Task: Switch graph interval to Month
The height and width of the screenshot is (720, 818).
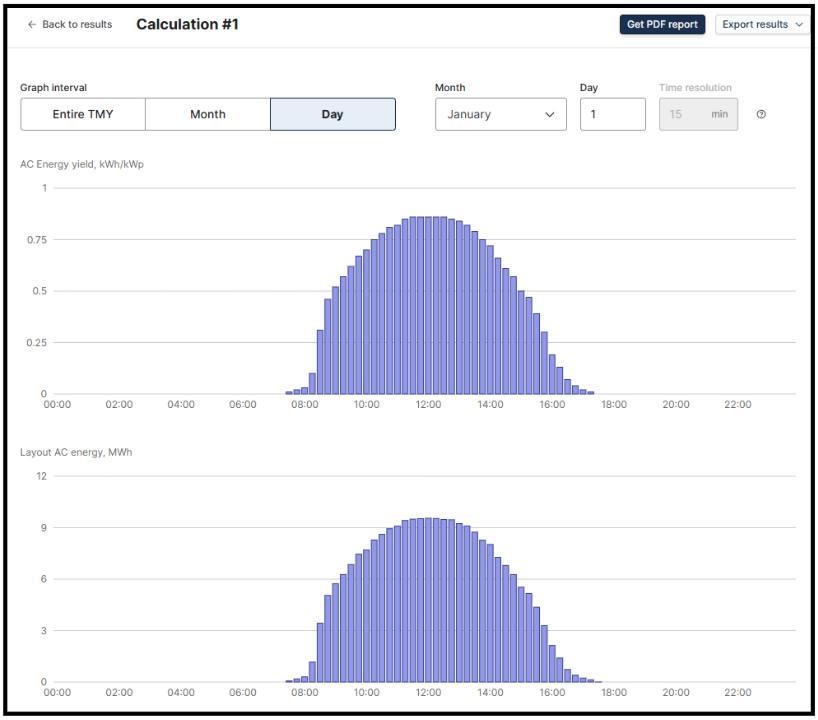Action: (x=208, y=114)
